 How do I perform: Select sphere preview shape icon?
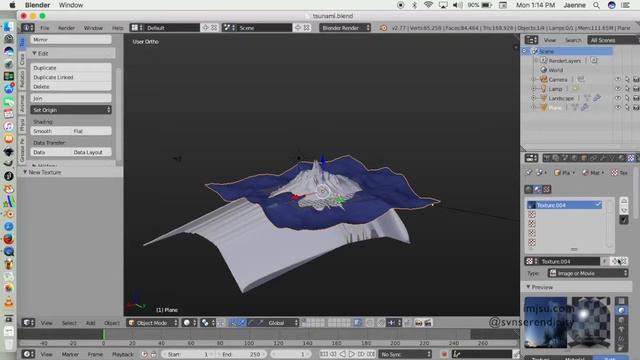(x=622, y=310)
